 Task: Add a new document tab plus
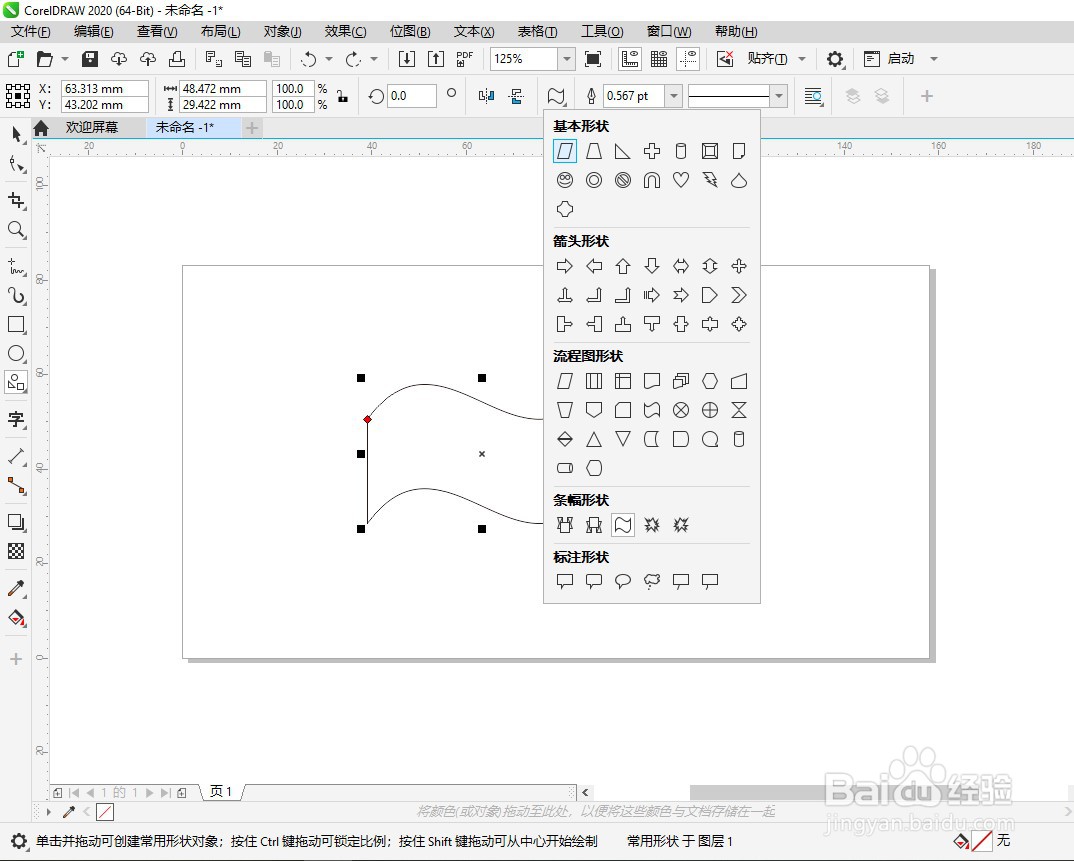252,127
